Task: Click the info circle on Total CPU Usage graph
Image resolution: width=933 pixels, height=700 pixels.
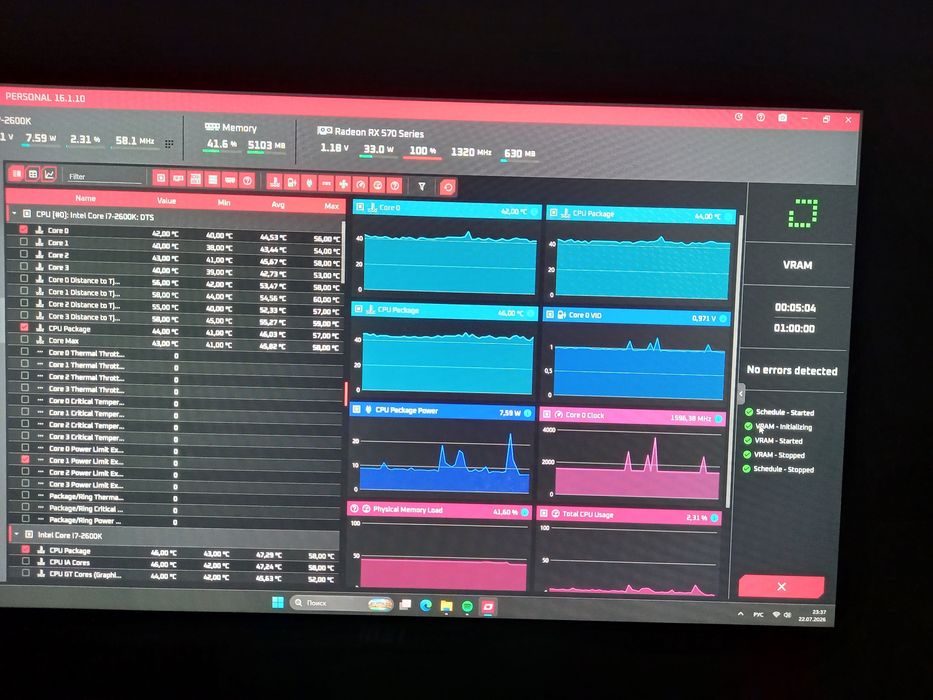Action: (x=714, y=518)
